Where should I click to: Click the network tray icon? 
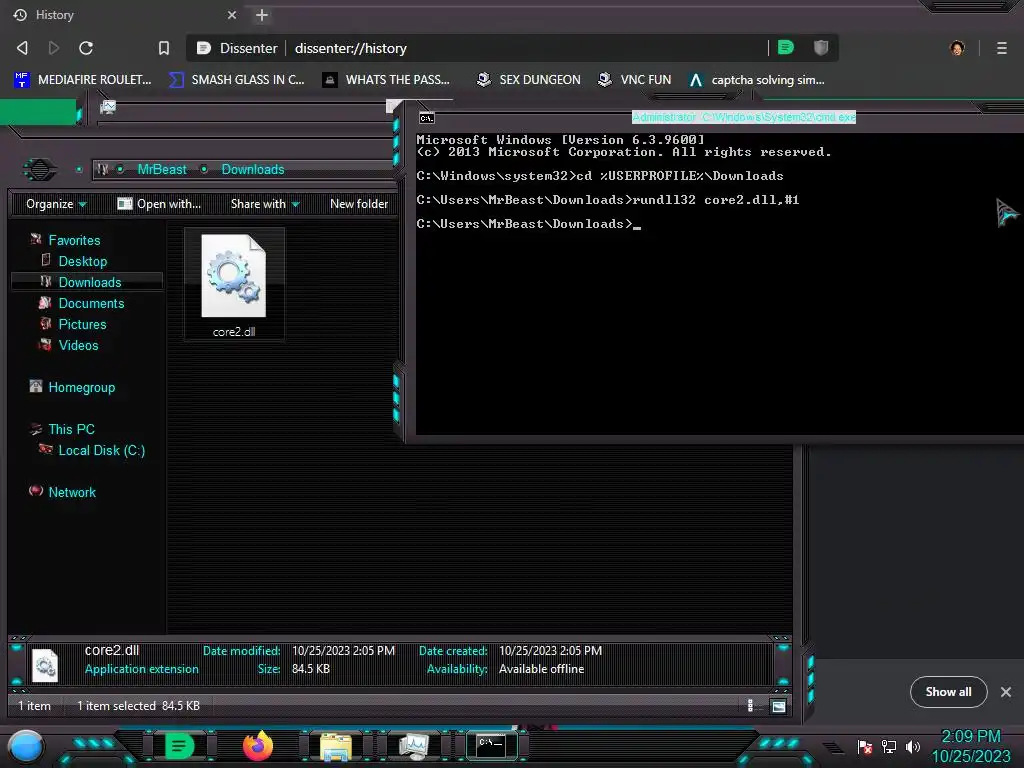coord(889,746)
